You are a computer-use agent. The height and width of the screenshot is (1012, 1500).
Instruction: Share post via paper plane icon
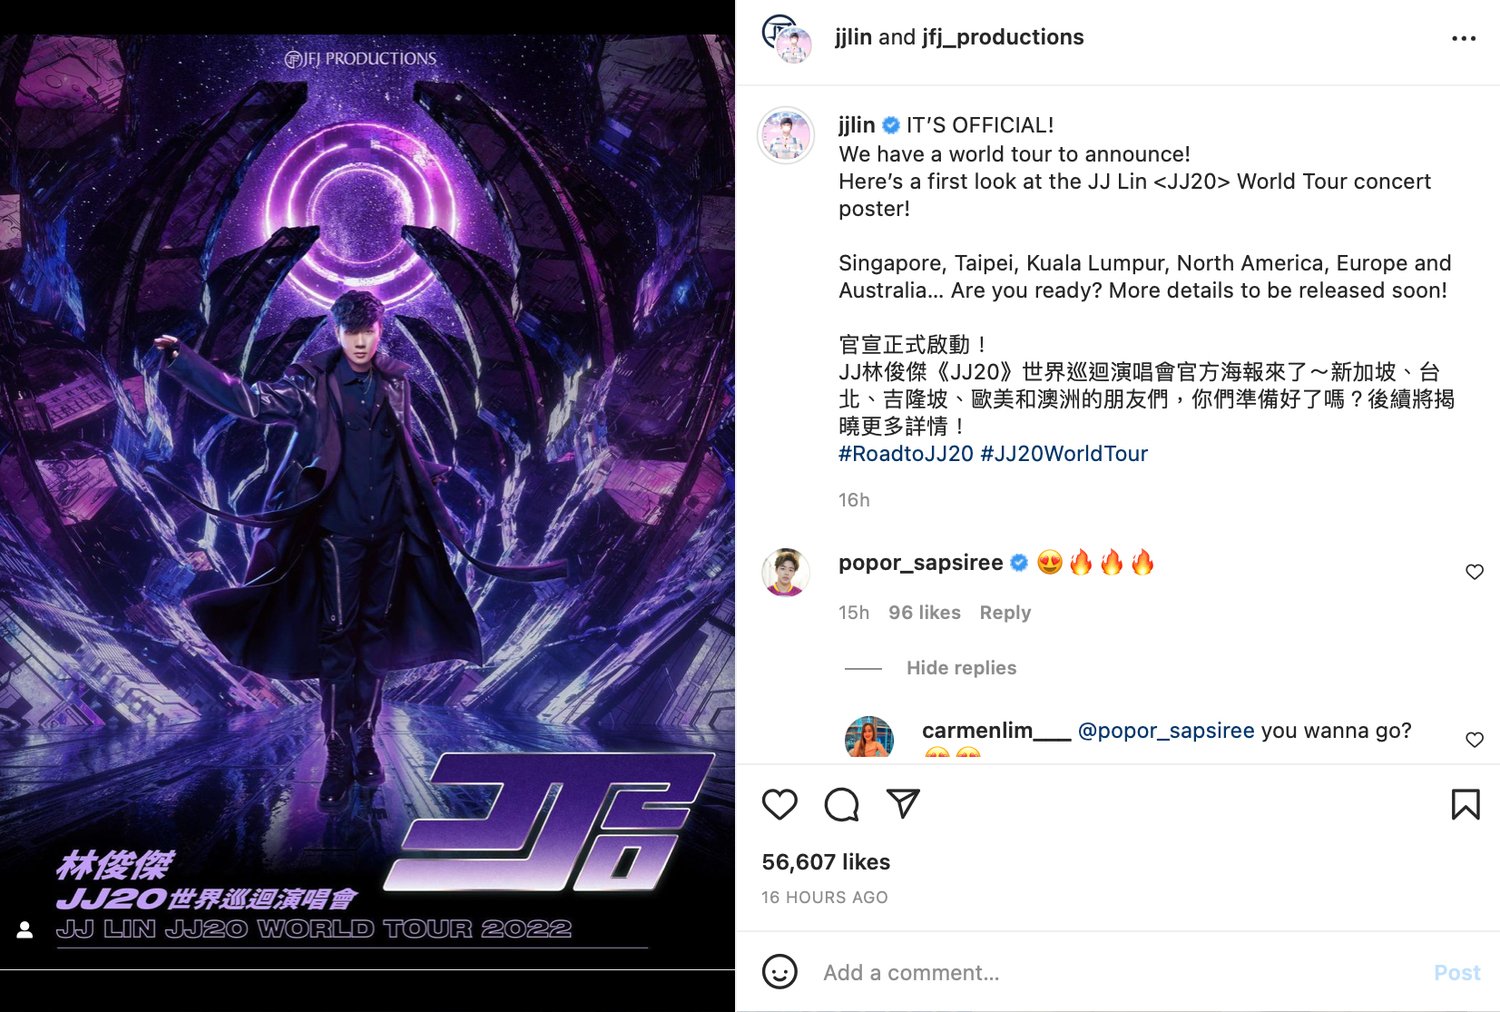click(x=903, y=804)
